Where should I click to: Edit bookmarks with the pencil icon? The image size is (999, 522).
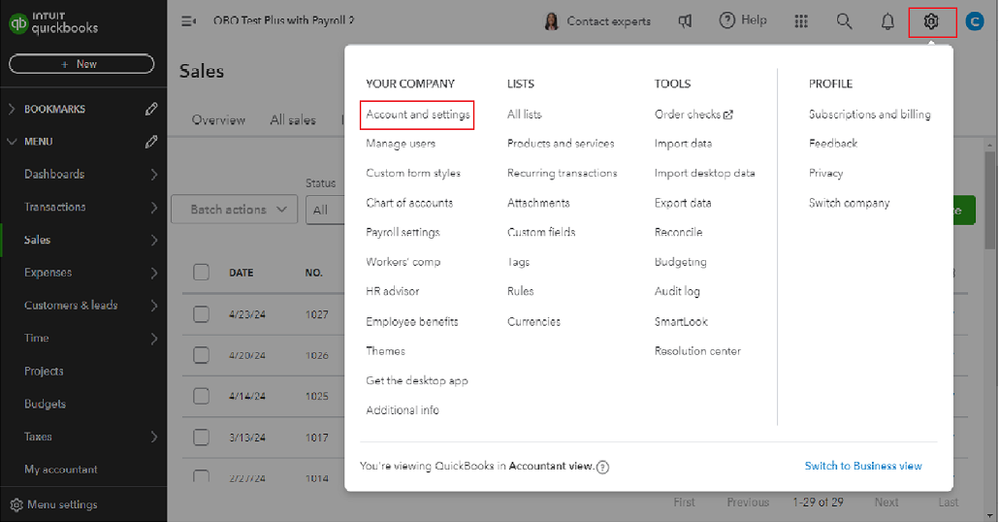pos(151,109)
